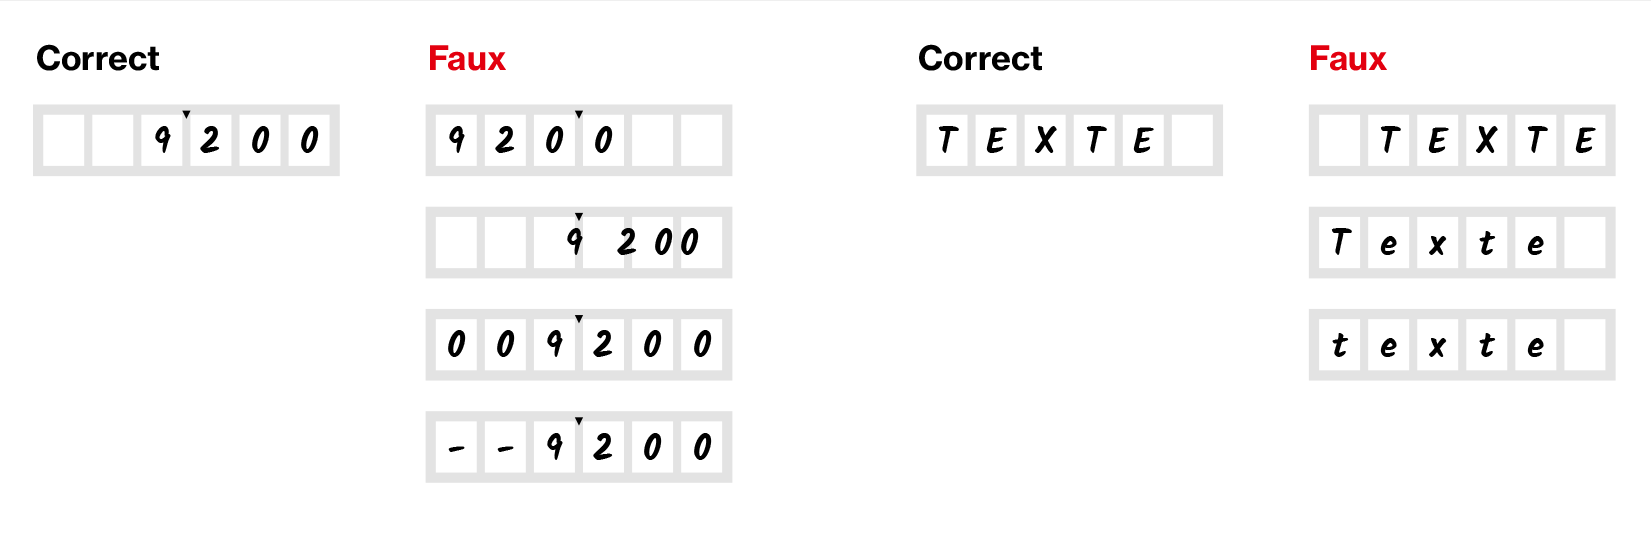Click capital T in the mixed-case Texte field
This screenshot has height=547, width=1651.
[1340, 242]
